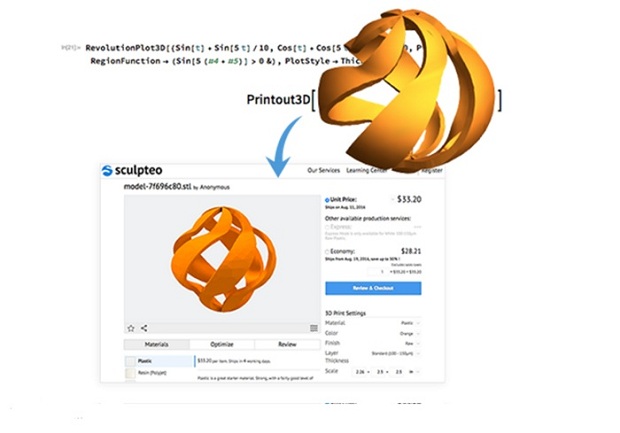
Task: Switch to the Optimize tab
Action: coord(222,344)
